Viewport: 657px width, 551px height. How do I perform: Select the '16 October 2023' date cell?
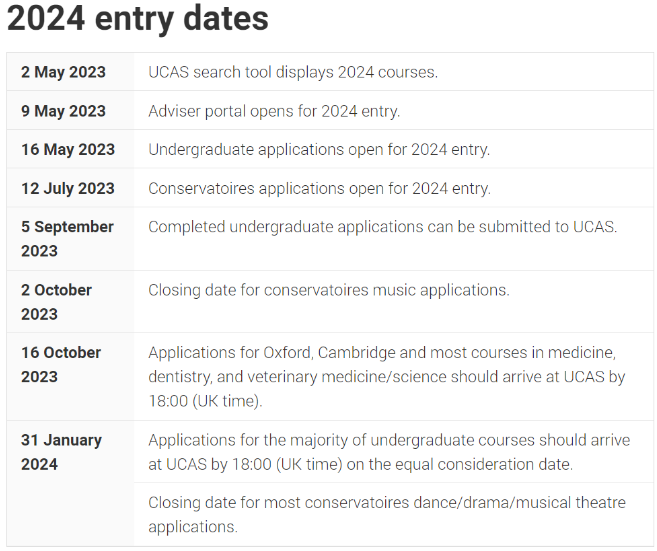tap(61, 364)
